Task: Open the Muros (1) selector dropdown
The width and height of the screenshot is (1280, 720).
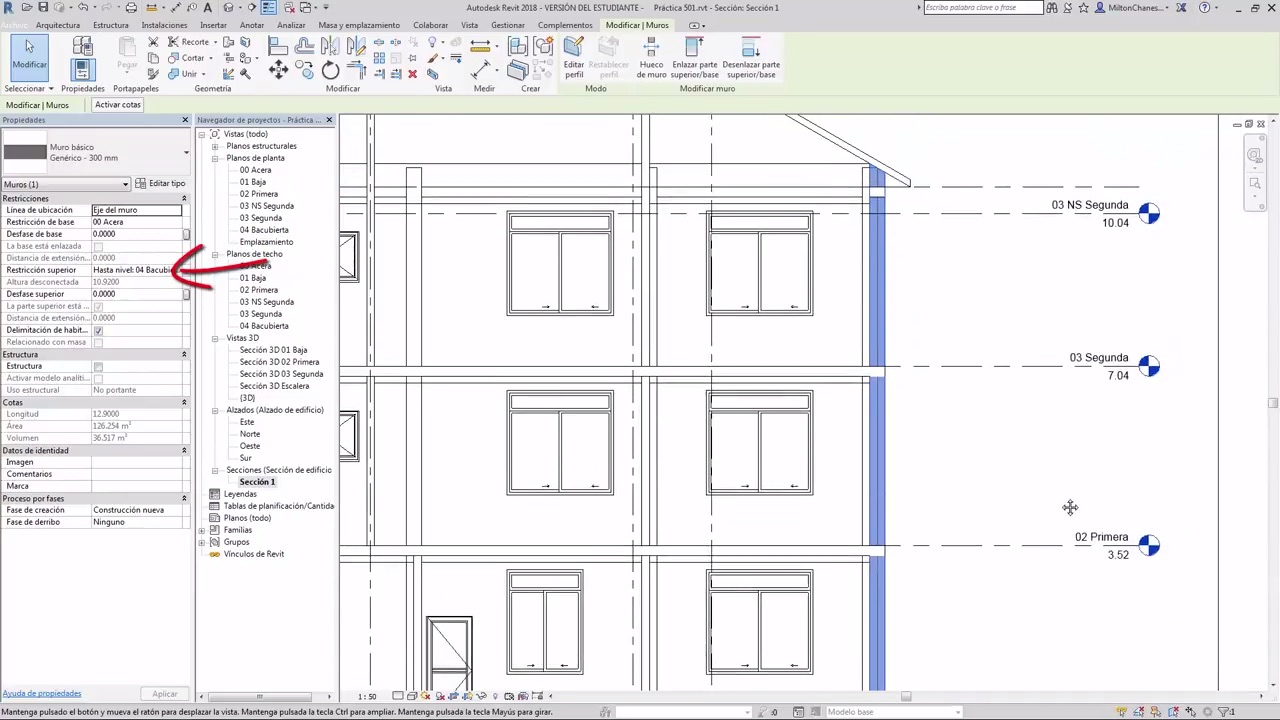Action: [x=123, y=184]
